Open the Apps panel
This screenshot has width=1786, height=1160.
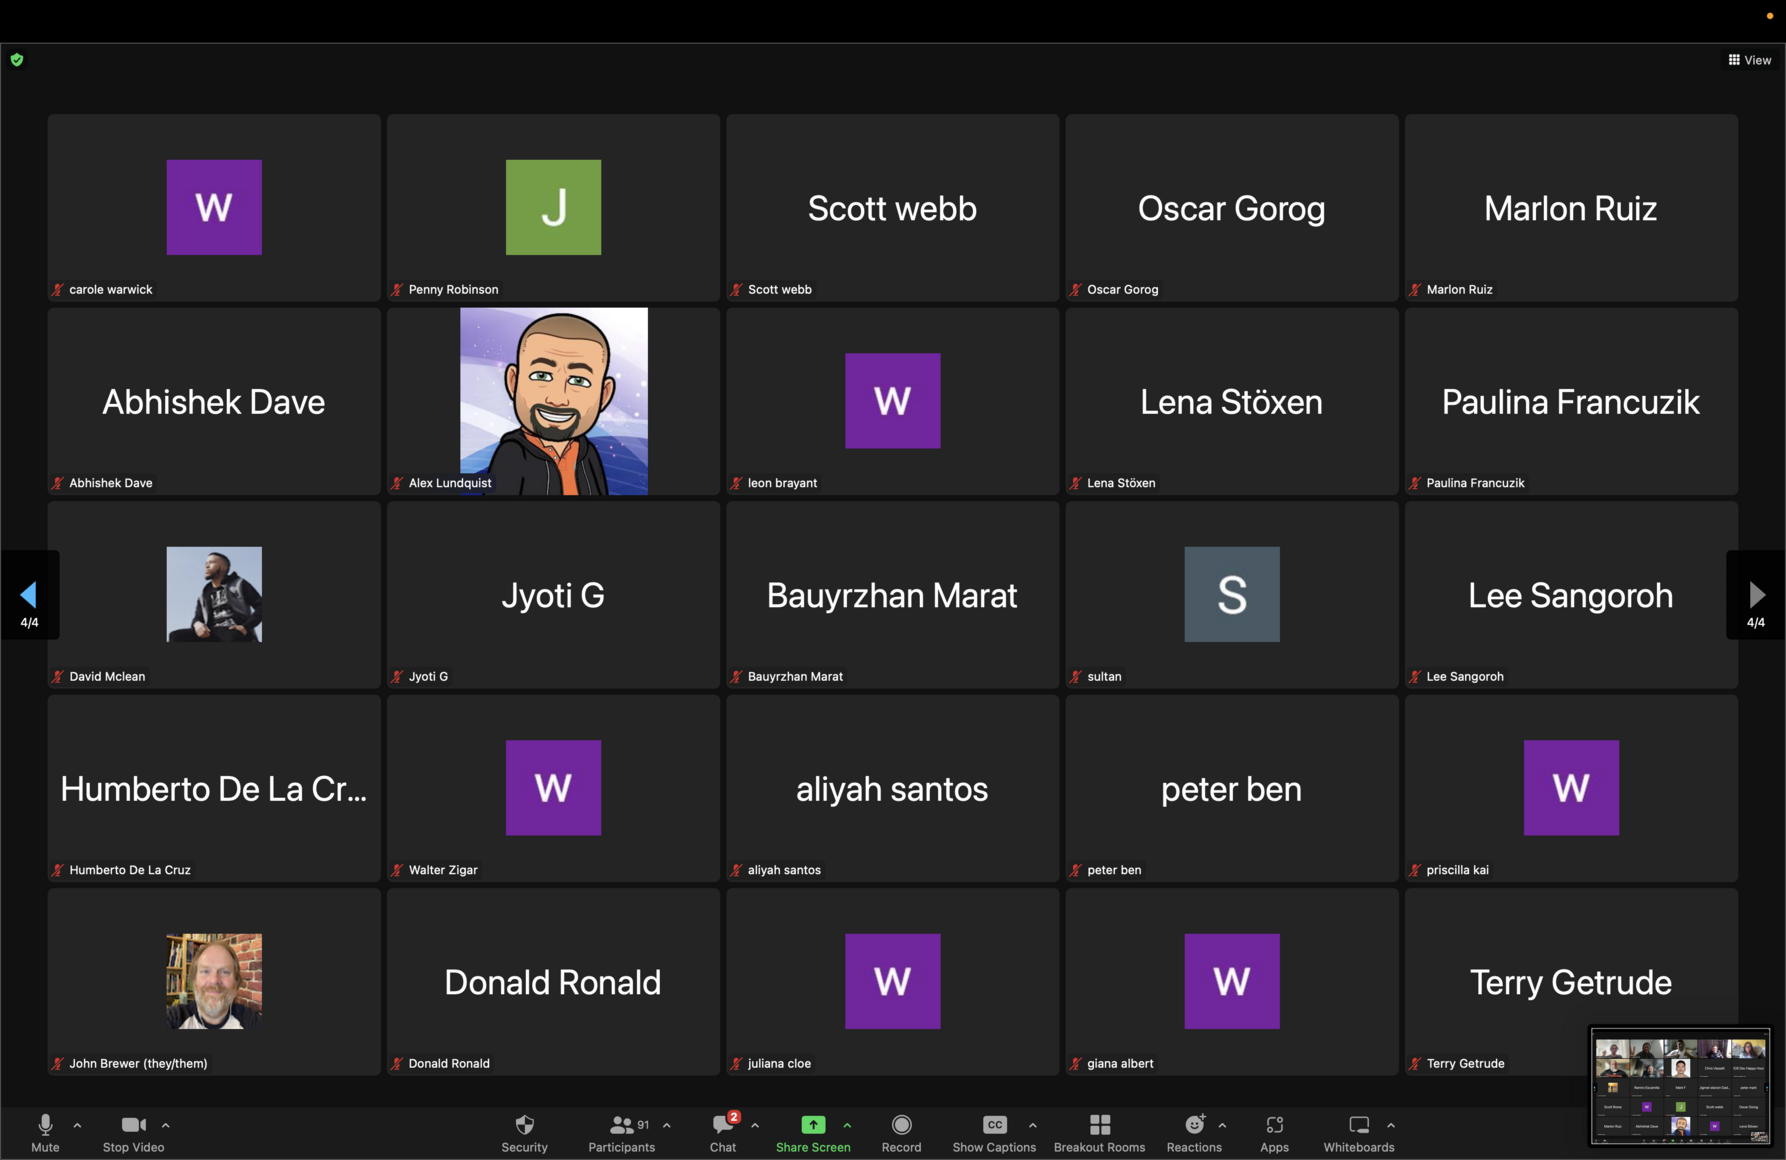(x=1274, y=1133)
